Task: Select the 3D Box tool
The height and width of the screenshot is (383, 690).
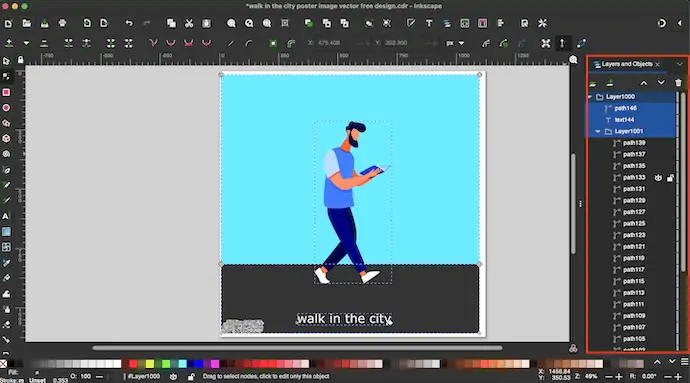Action: [6, 139]
